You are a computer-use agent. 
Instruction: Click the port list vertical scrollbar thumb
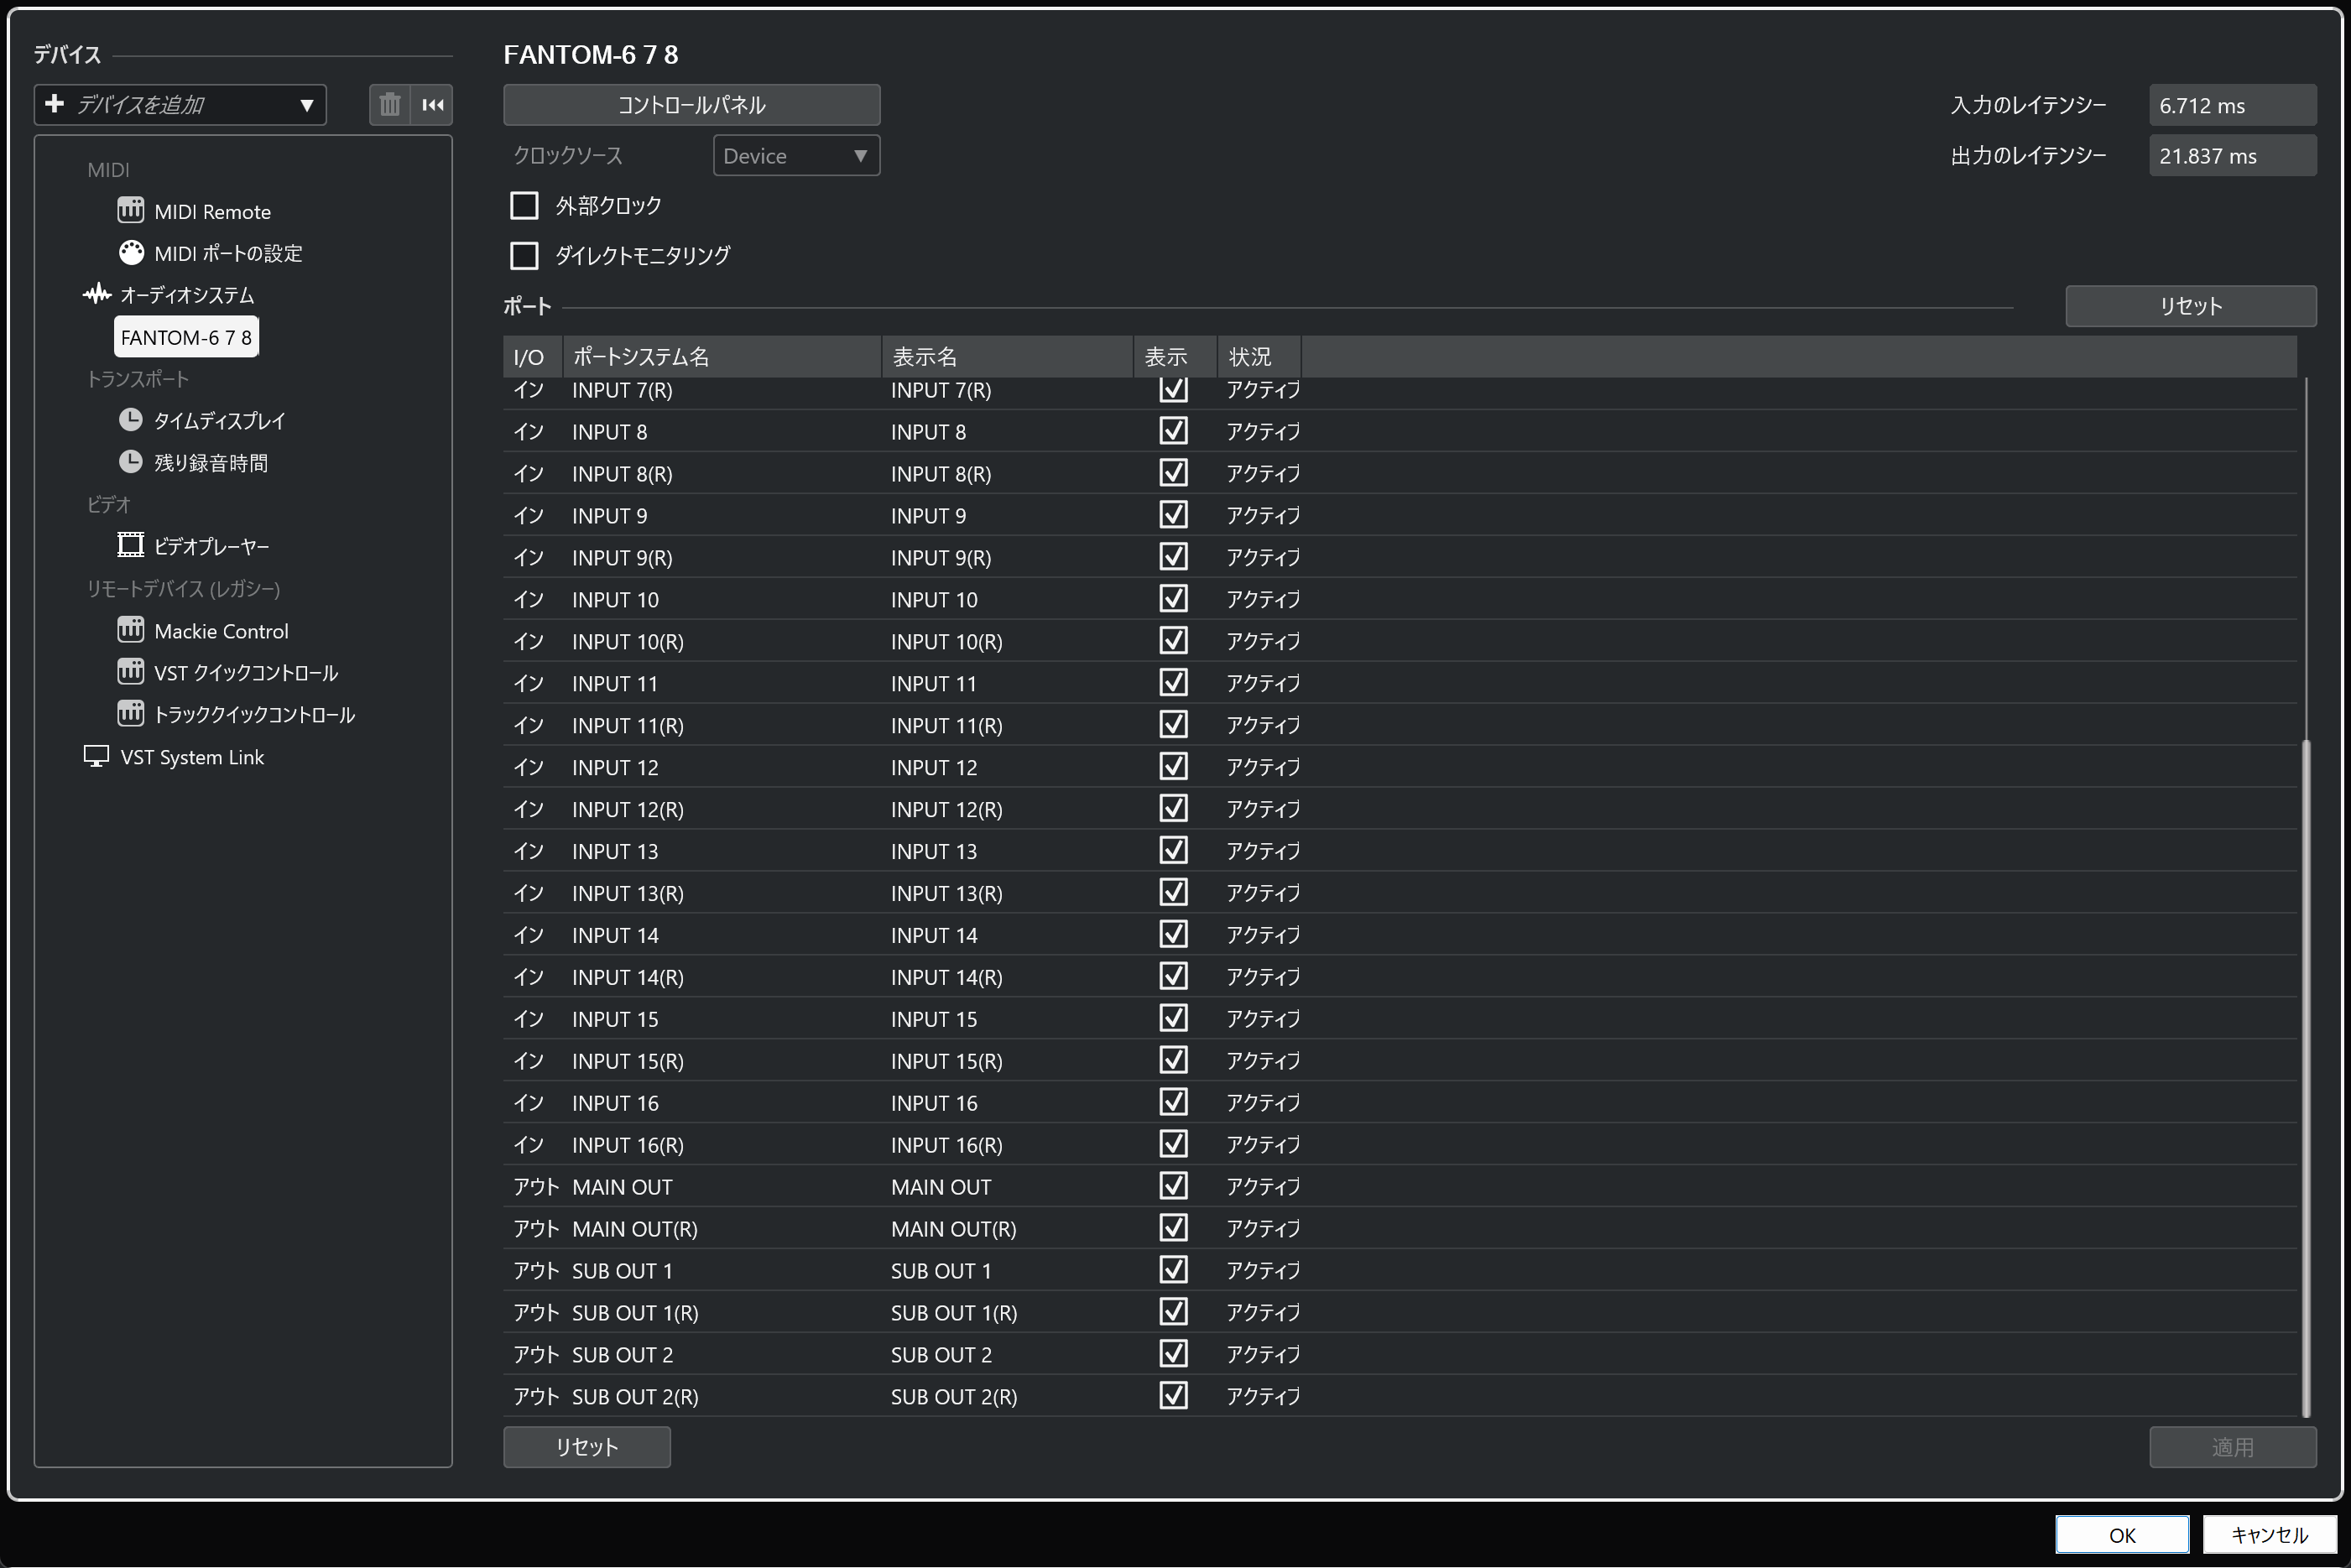pos(2307,1078)
